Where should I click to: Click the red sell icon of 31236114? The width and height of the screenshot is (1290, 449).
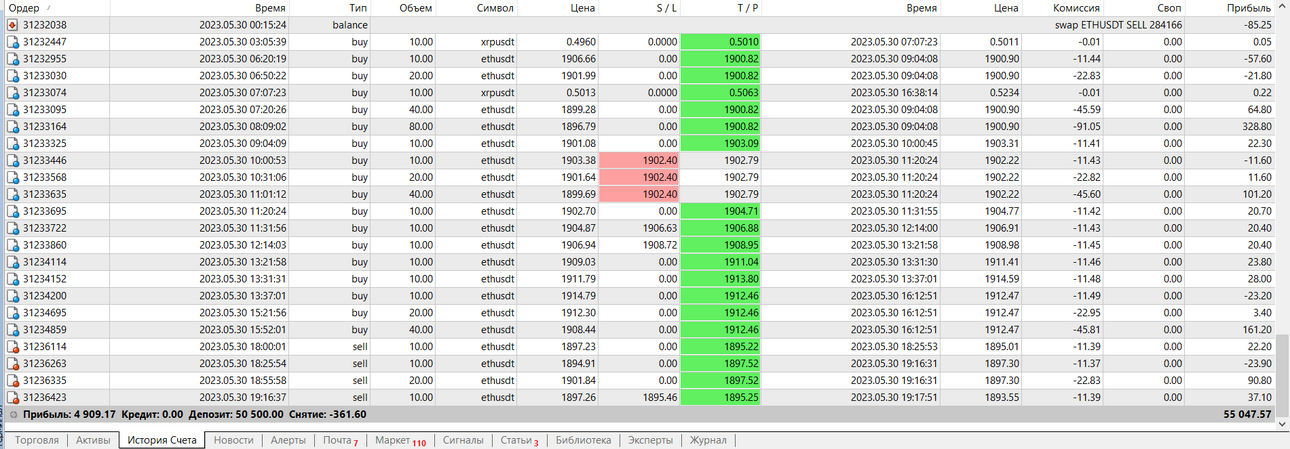point(12,346)
